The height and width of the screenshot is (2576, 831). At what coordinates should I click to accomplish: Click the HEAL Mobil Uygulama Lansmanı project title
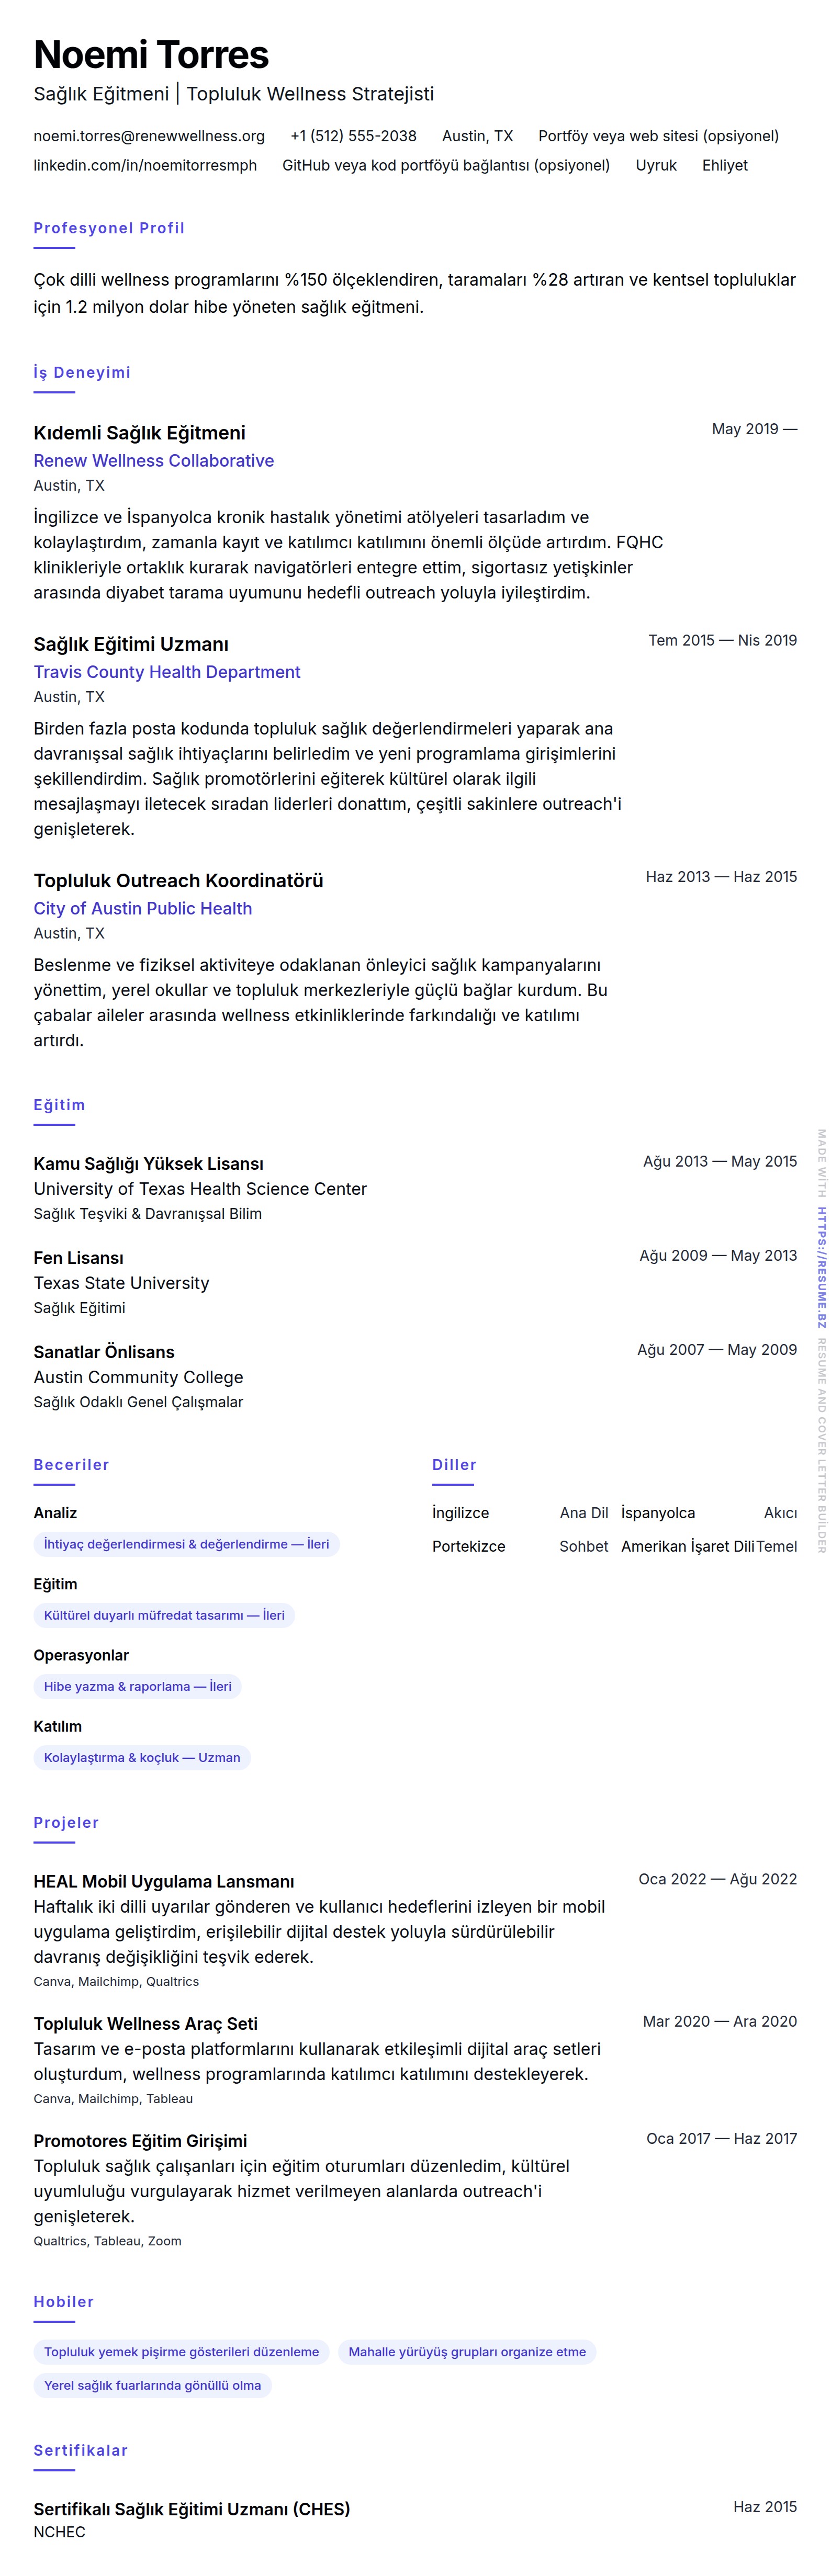pyautogui.click(x=164, y=1881)
